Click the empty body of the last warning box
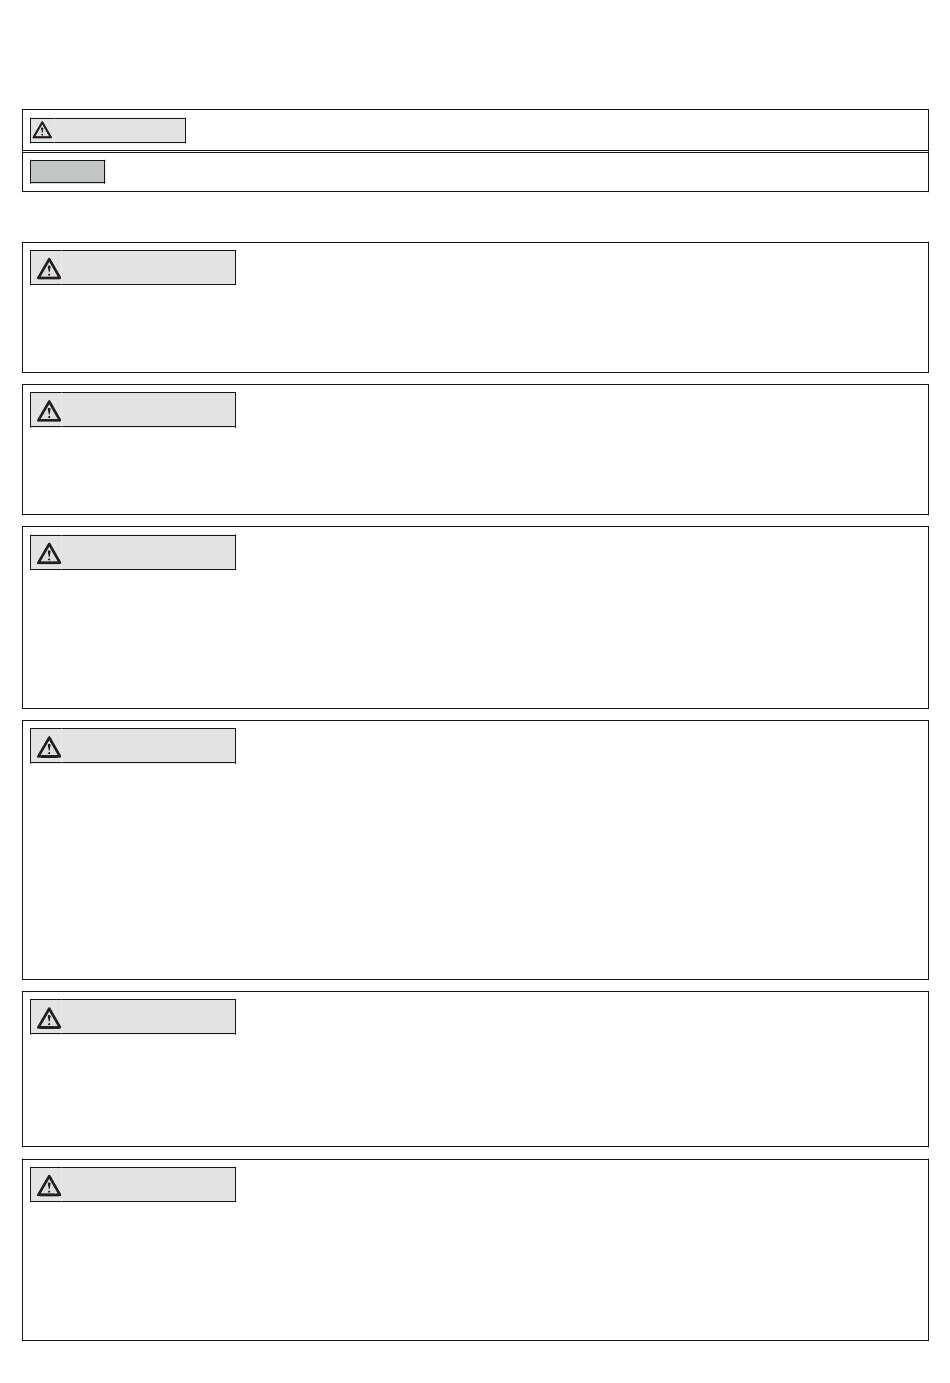950x1383 pixels. tap(475, 1270)
